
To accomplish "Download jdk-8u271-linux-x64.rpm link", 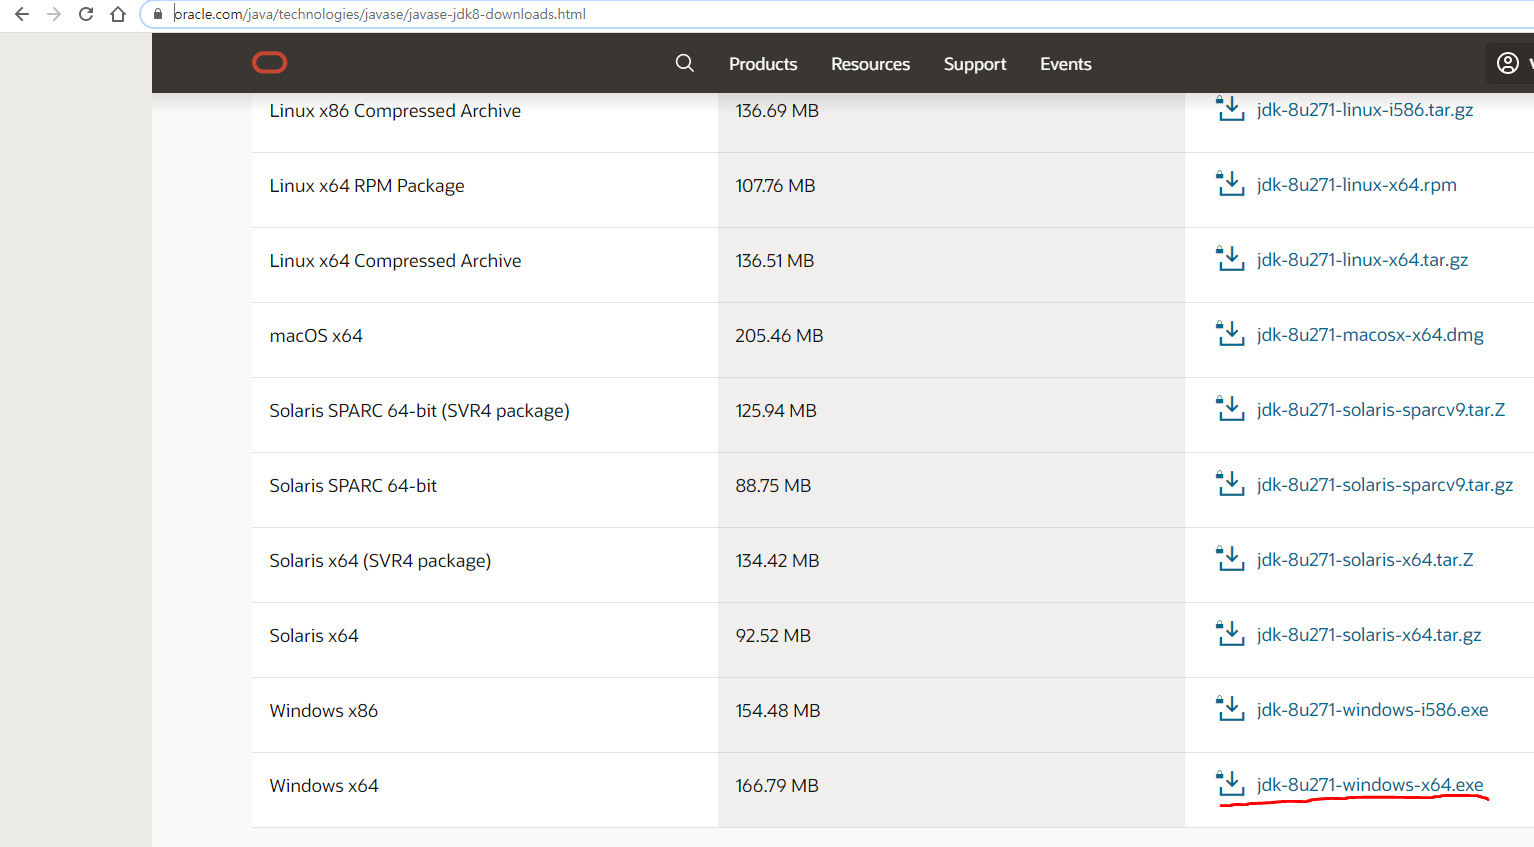I will [1357, 185].
